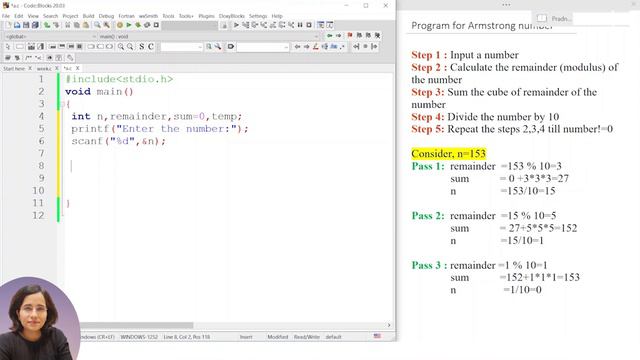Jump forward with right arrow icon

(x=338, y=36)
